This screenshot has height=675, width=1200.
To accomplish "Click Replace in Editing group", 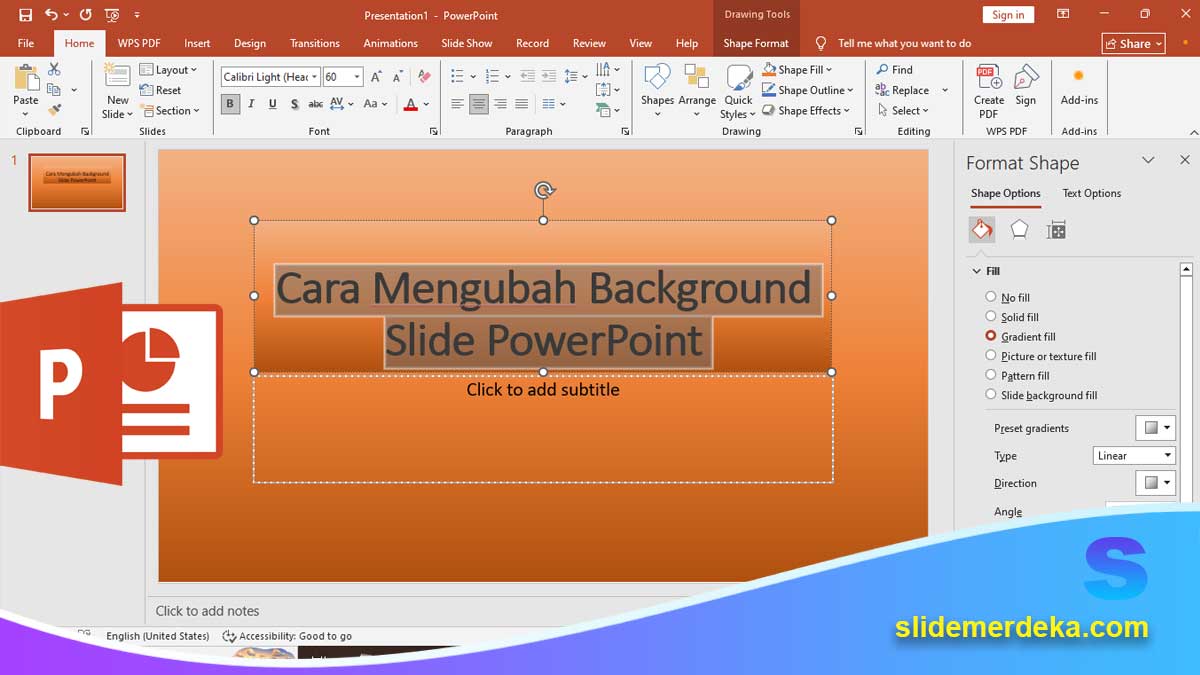I will click(x=903, y=90).
